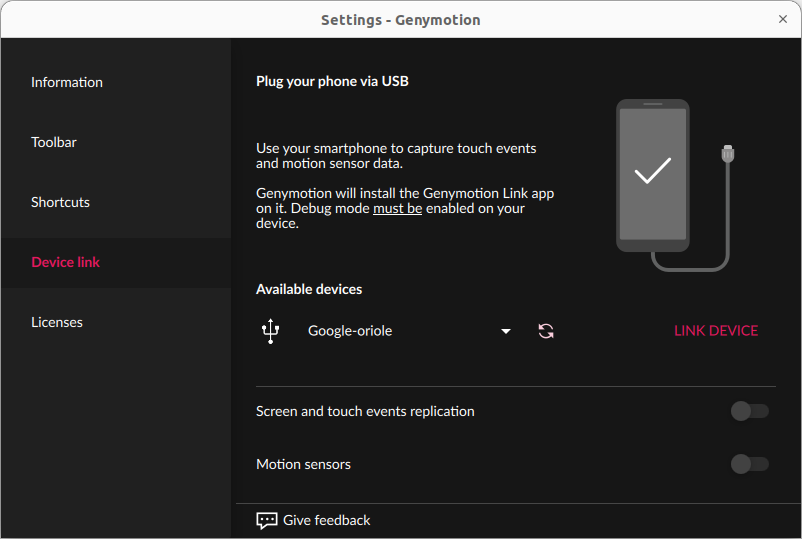Click the speech bubble feedback icon
Screen dimensions: 802x539
266,520
